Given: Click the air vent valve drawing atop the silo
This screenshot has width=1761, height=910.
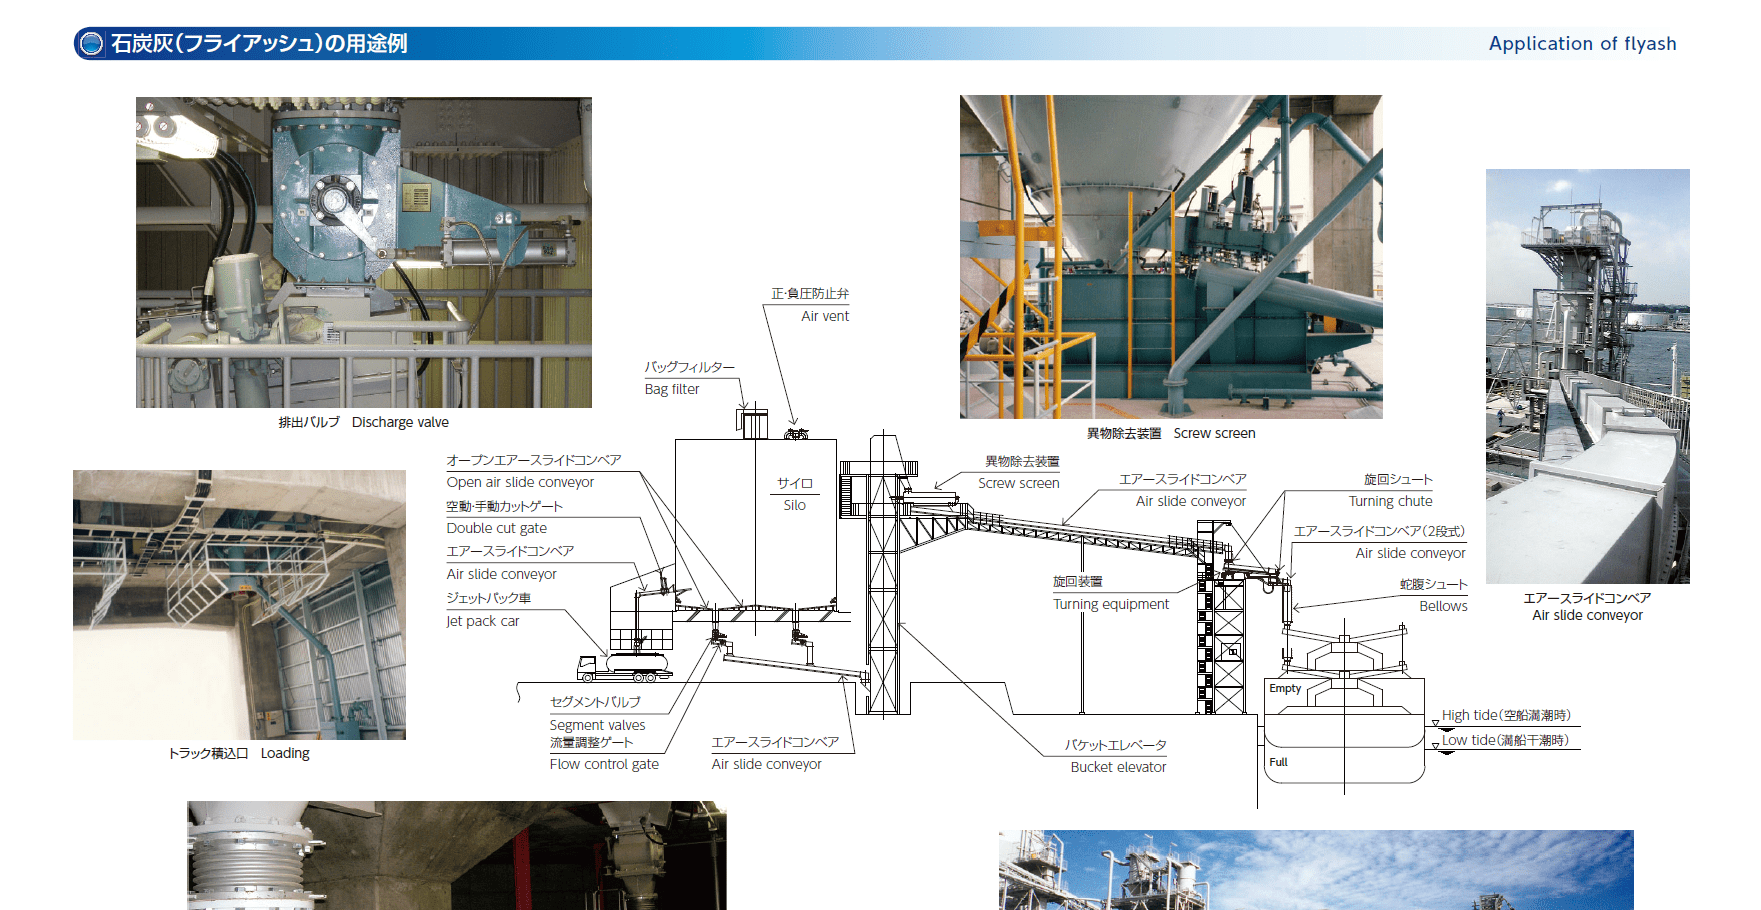Looking at the screenshot, I should tap(796, 434).
